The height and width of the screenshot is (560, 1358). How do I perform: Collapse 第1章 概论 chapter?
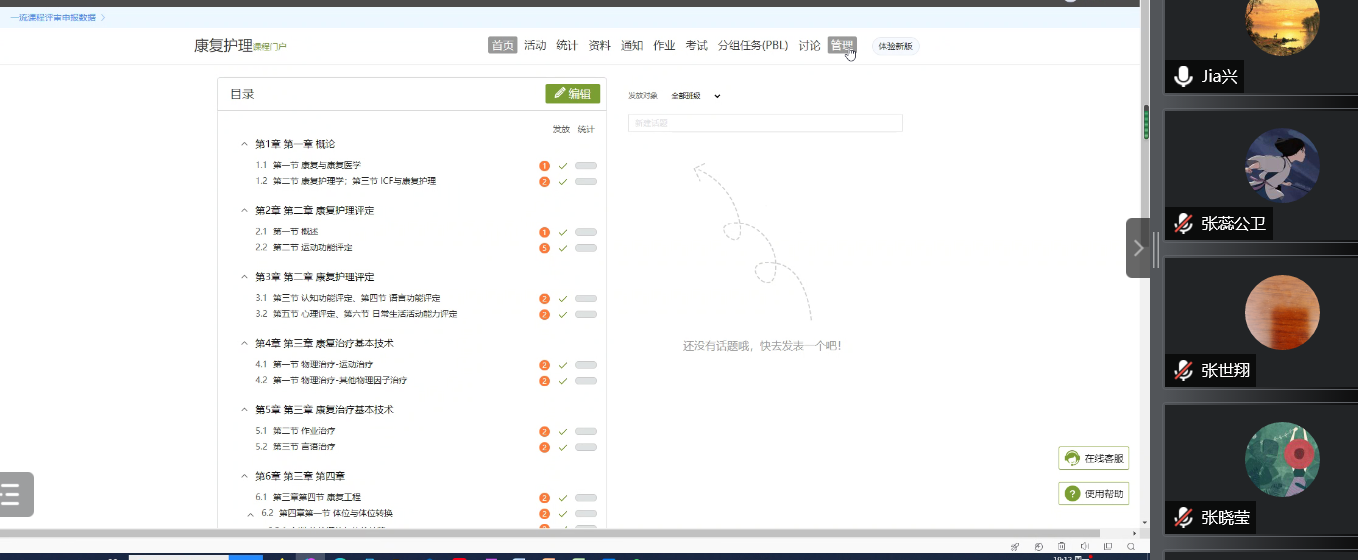(244, 144)
